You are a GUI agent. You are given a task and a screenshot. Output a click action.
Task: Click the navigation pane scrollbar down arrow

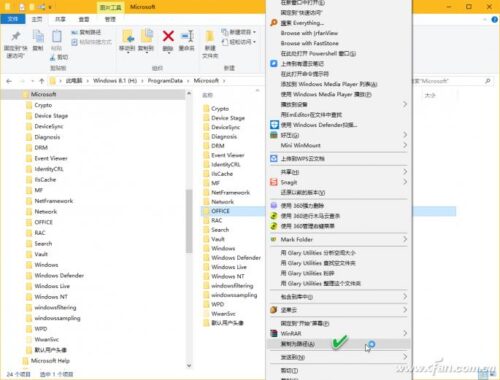click(189, 365)
